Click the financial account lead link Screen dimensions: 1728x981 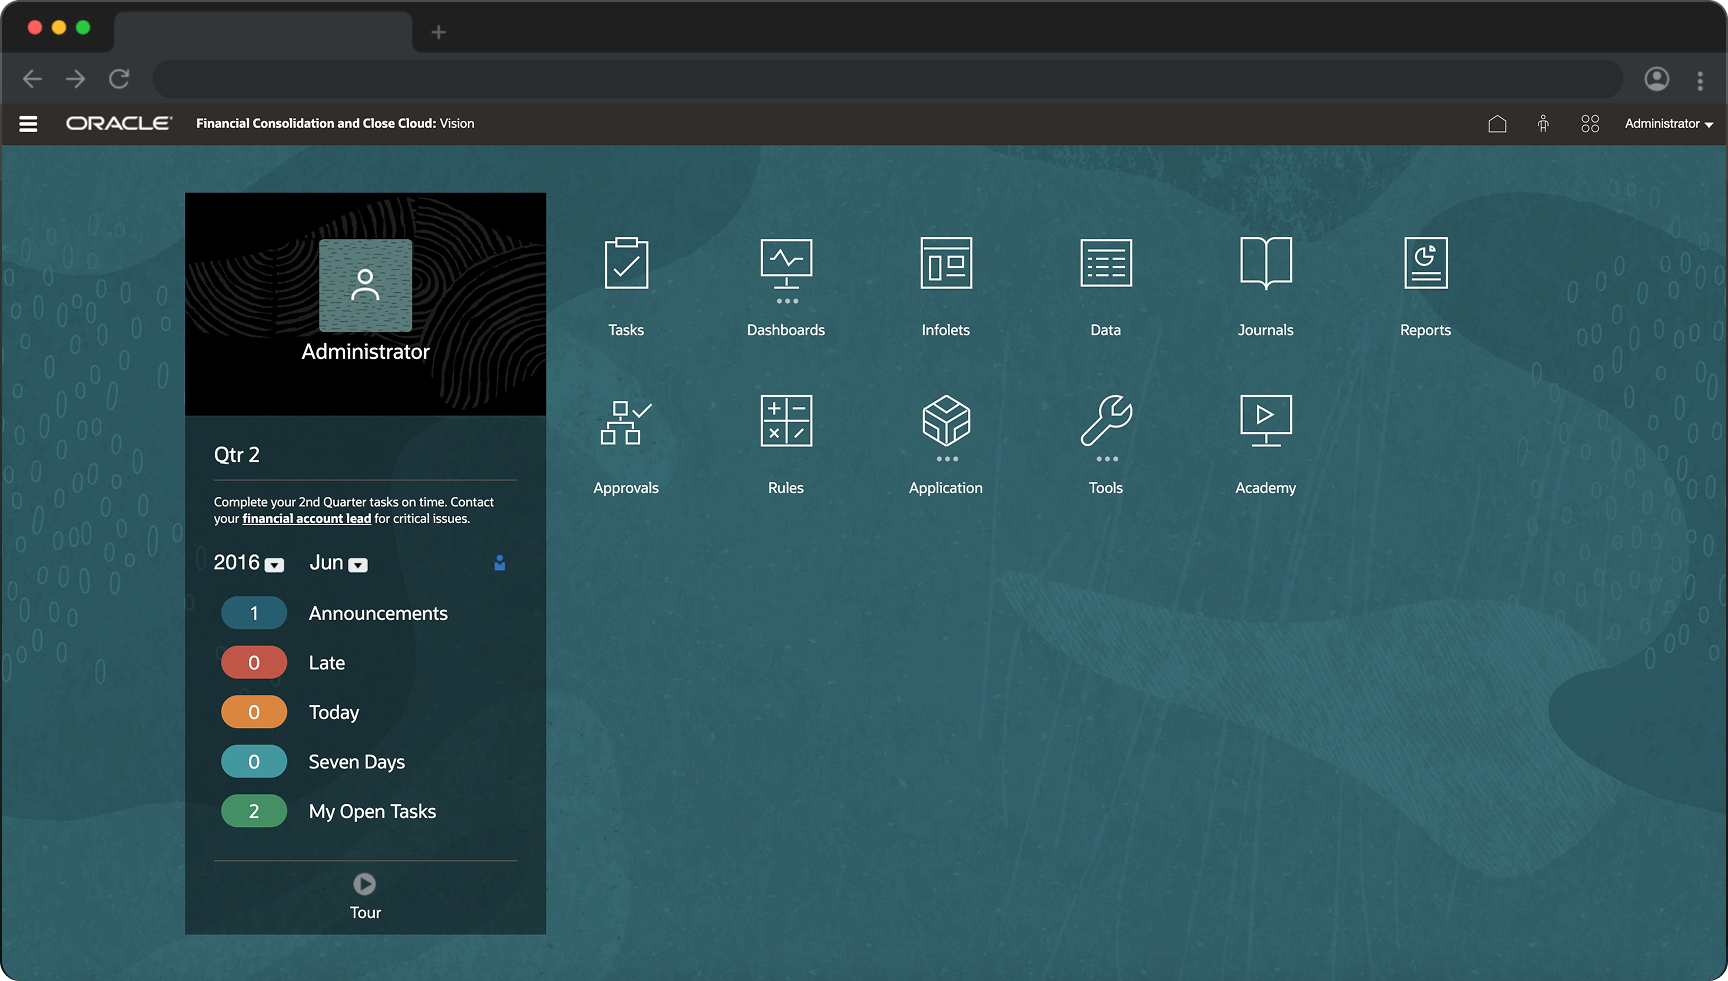coord(306,519)
